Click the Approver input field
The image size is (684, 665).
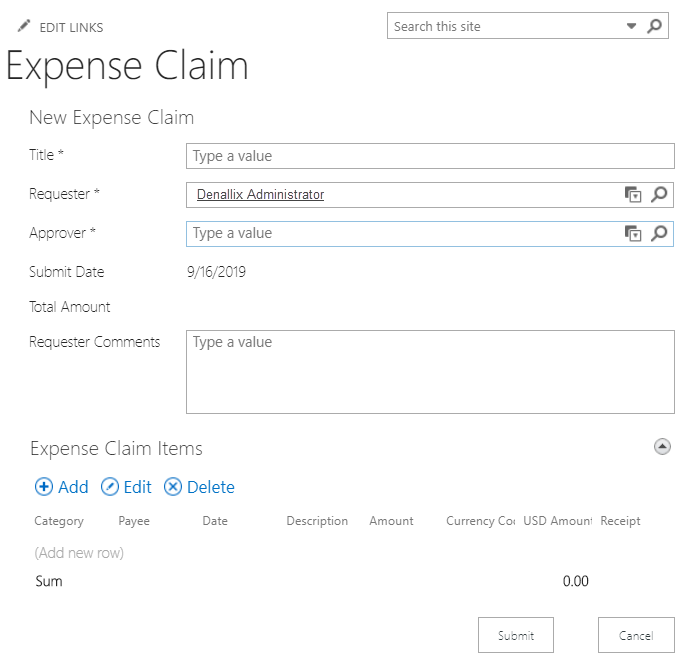coord(400,233)
